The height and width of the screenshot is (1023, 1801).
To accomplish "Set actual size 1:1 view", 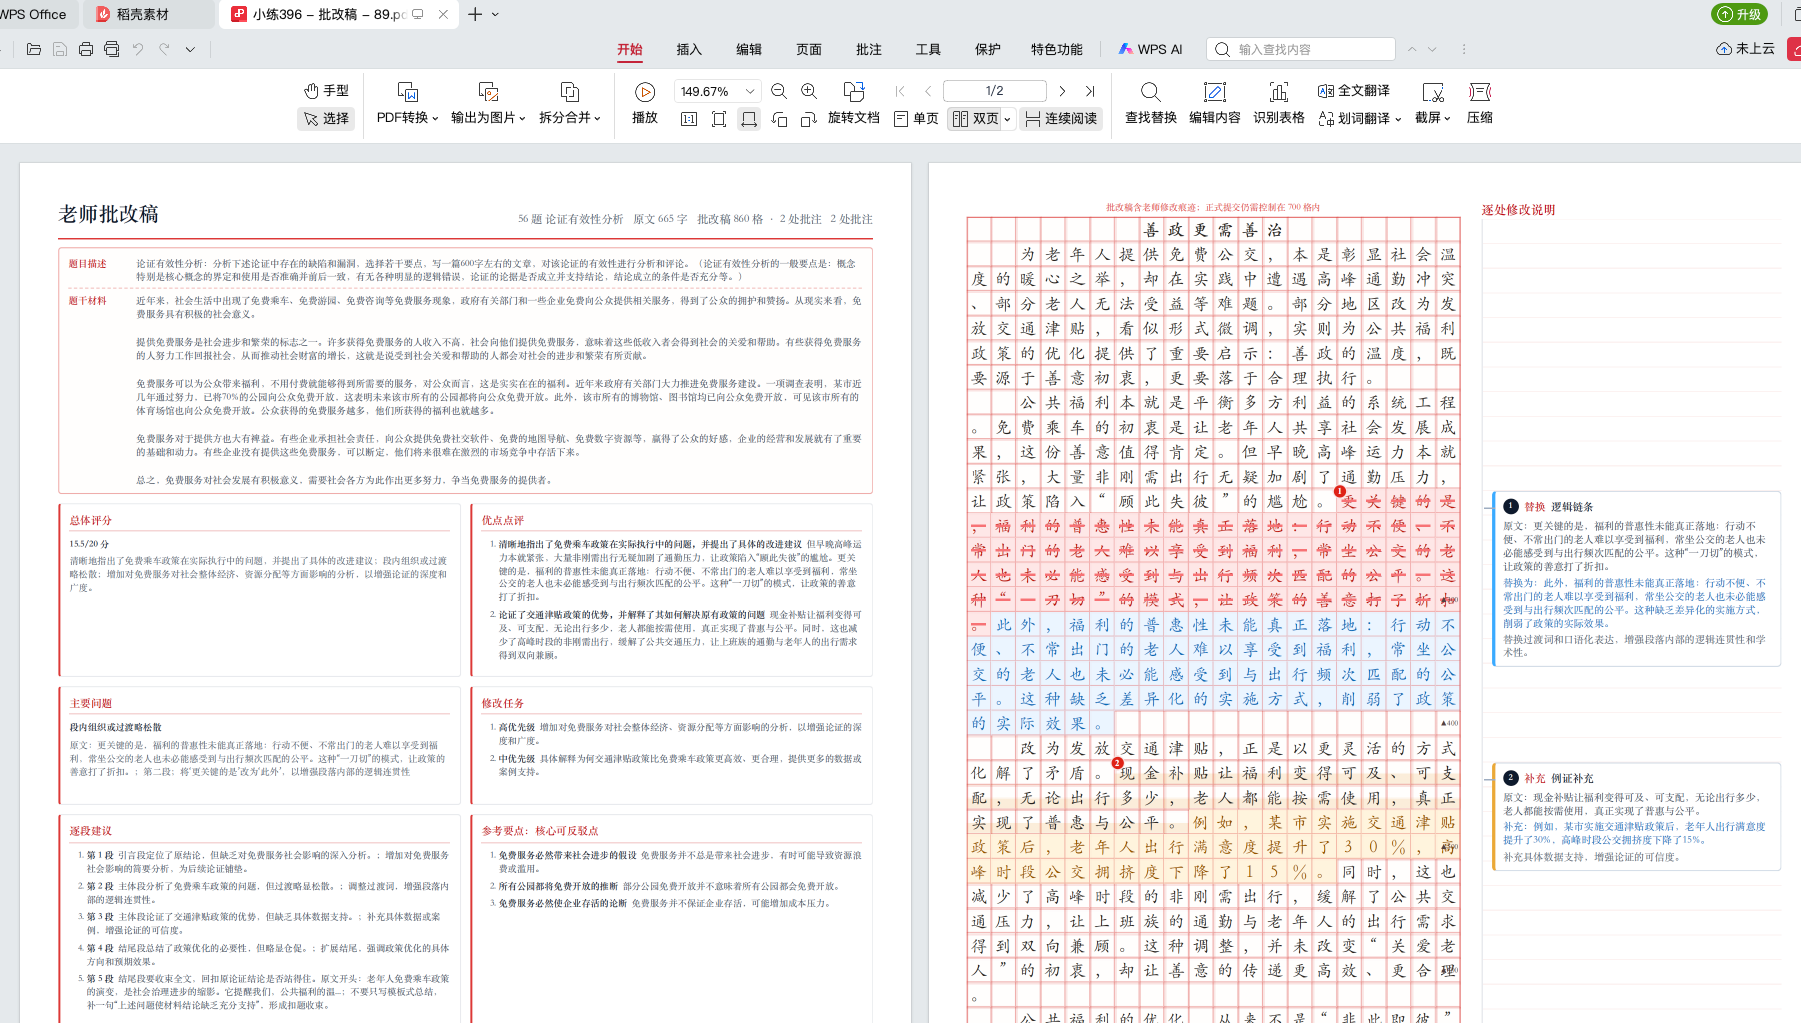I will (x=689, y=119).
